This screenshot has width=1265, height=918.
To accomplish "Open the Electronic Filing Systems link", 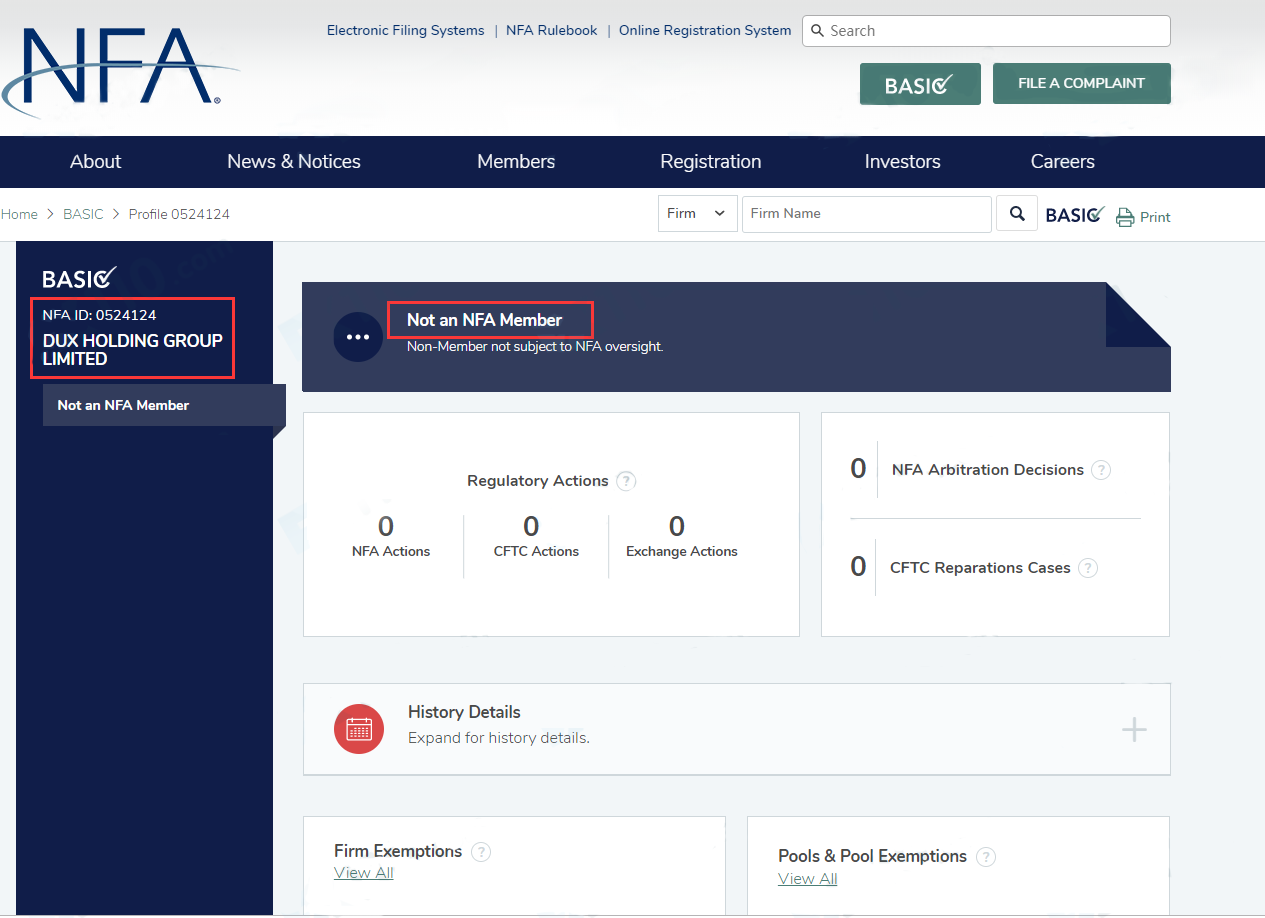I will (405, 31).
